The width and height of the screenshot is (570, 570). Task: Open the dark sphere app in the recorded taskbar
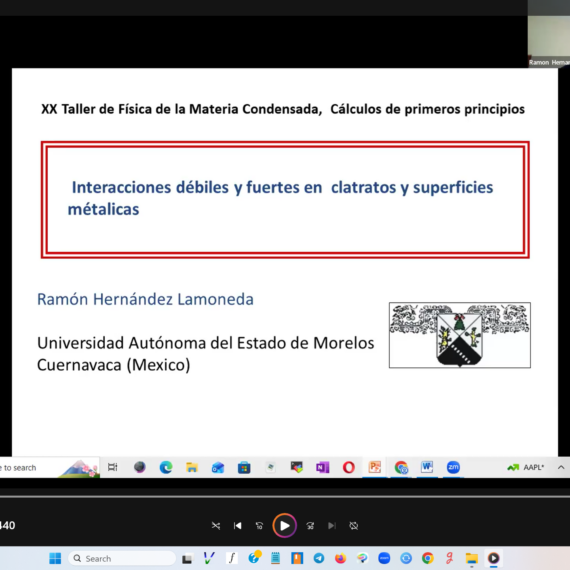(140, 467)
